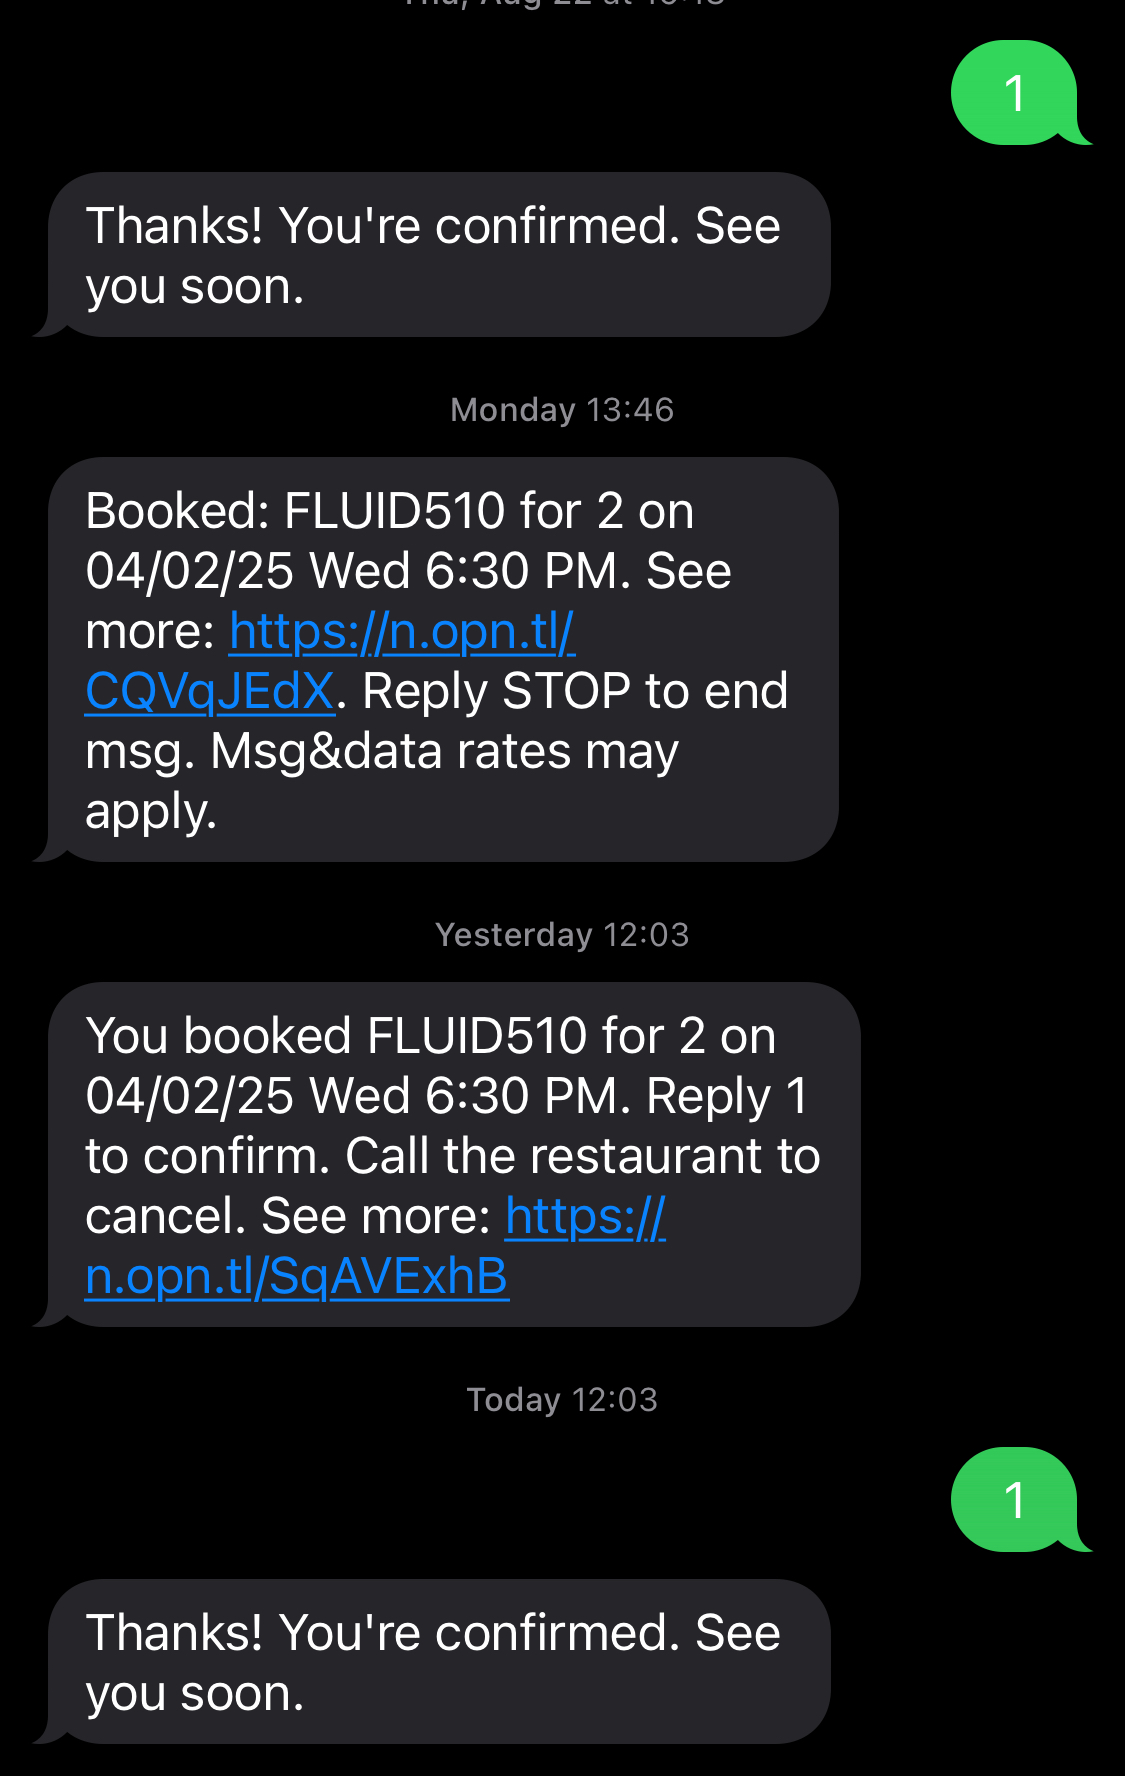Click the "Today 12:03" timestamp
Screen dimensions: 1125x1776
click(562, 1400)
